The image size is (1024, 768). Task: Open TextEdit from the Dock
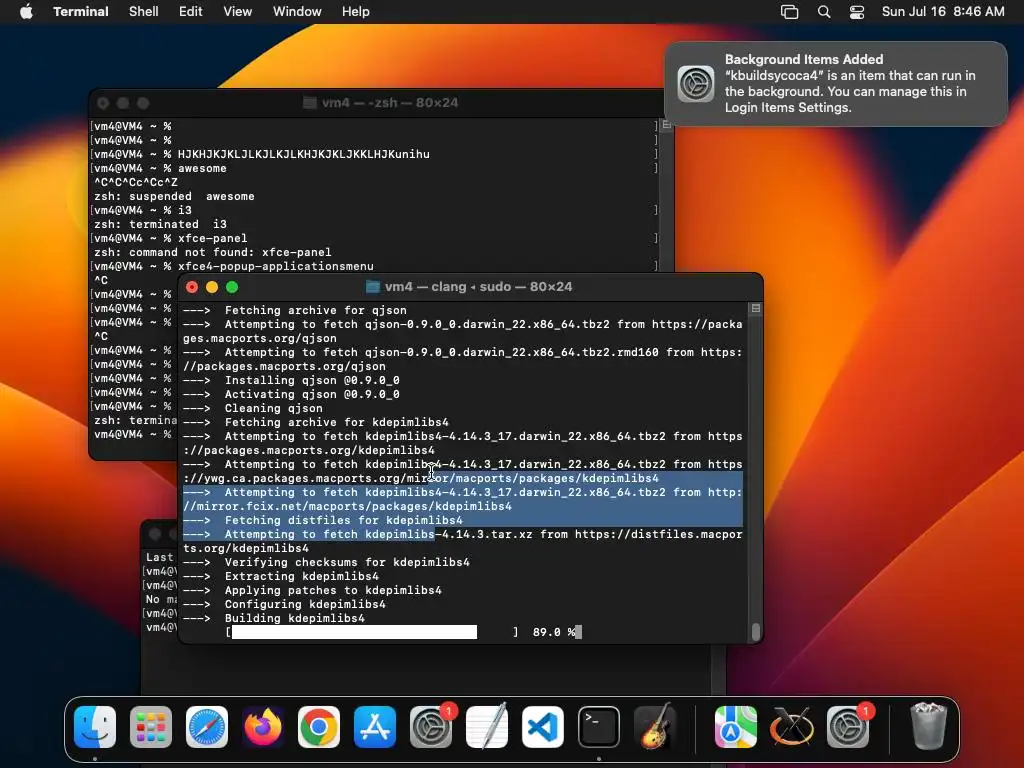tap(487, 727)
